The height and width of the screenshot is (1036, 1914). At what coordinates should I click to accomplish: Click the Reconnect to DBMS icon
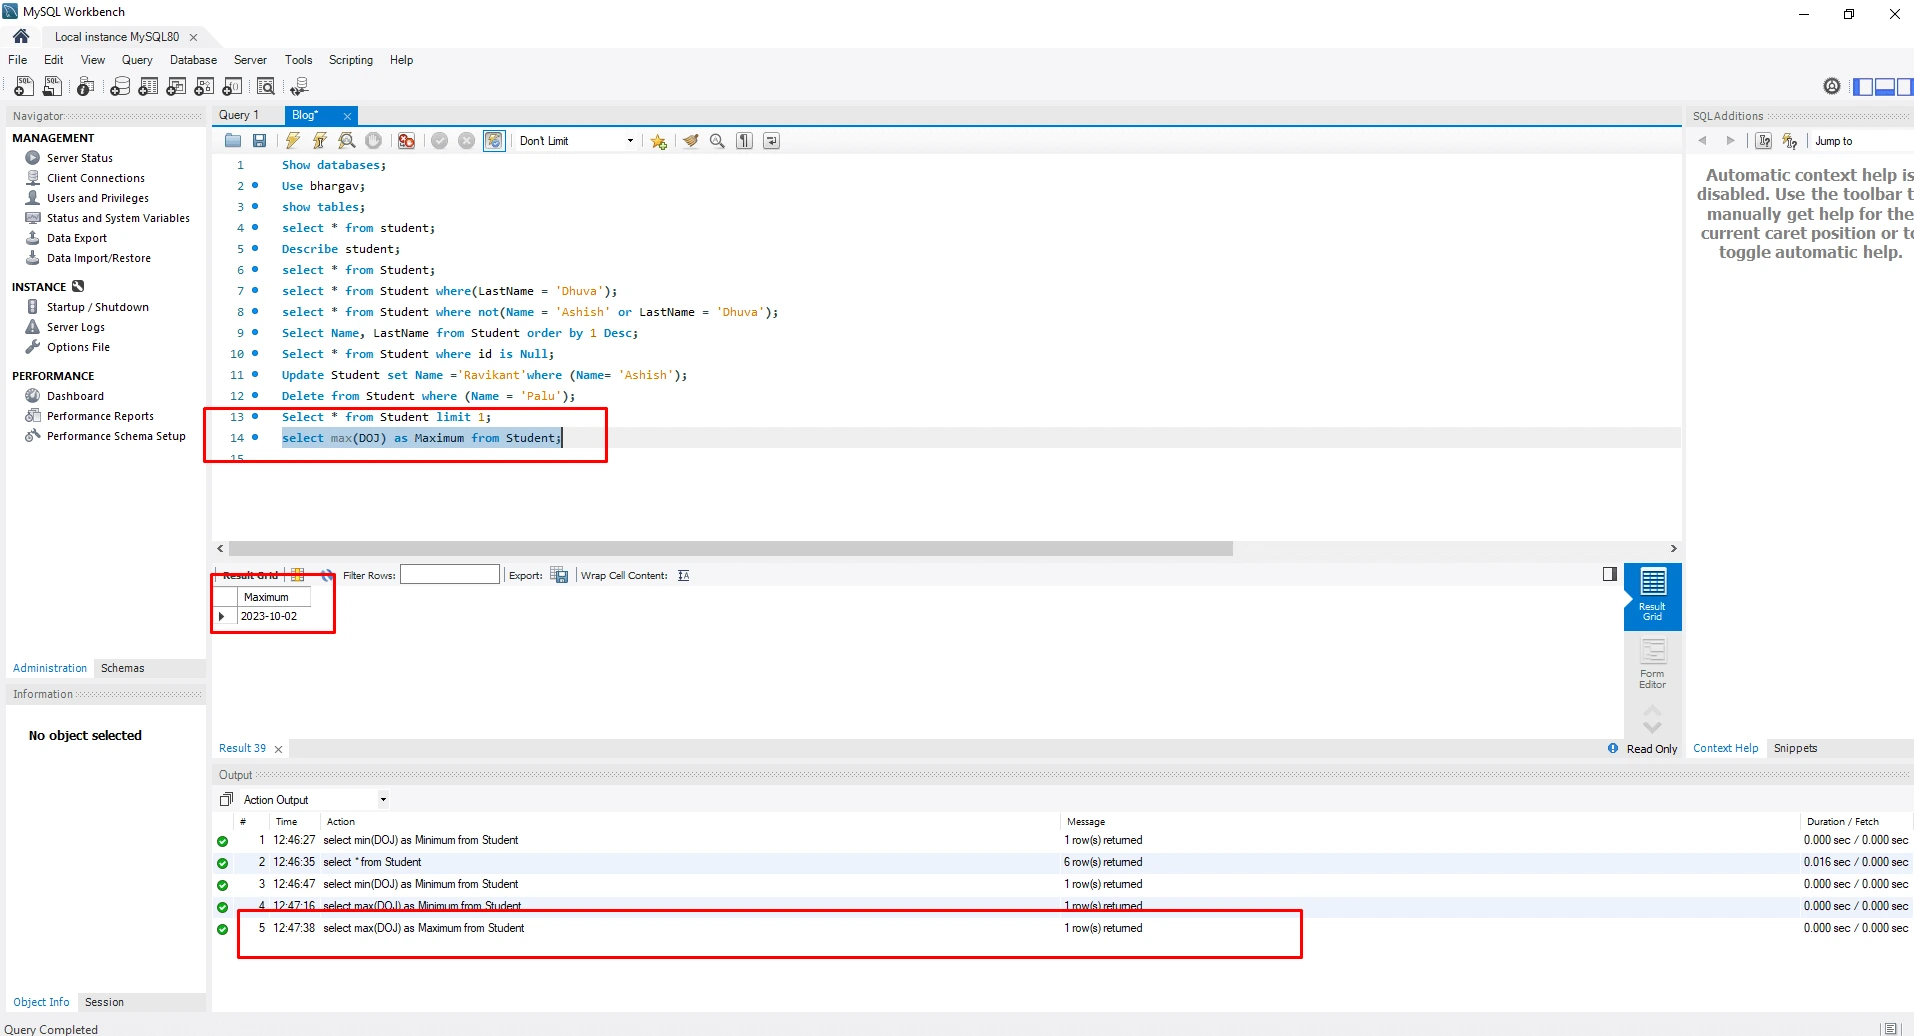pyautogui.click(x=299, y=87)
